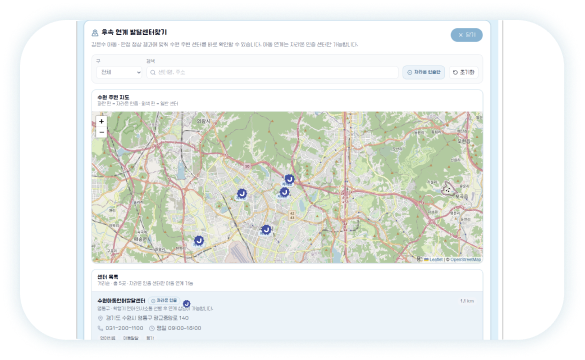Click the certification badge on first center card
This screenshot has width=585, height=360.
pyautogui.click(x=164, y=300)
